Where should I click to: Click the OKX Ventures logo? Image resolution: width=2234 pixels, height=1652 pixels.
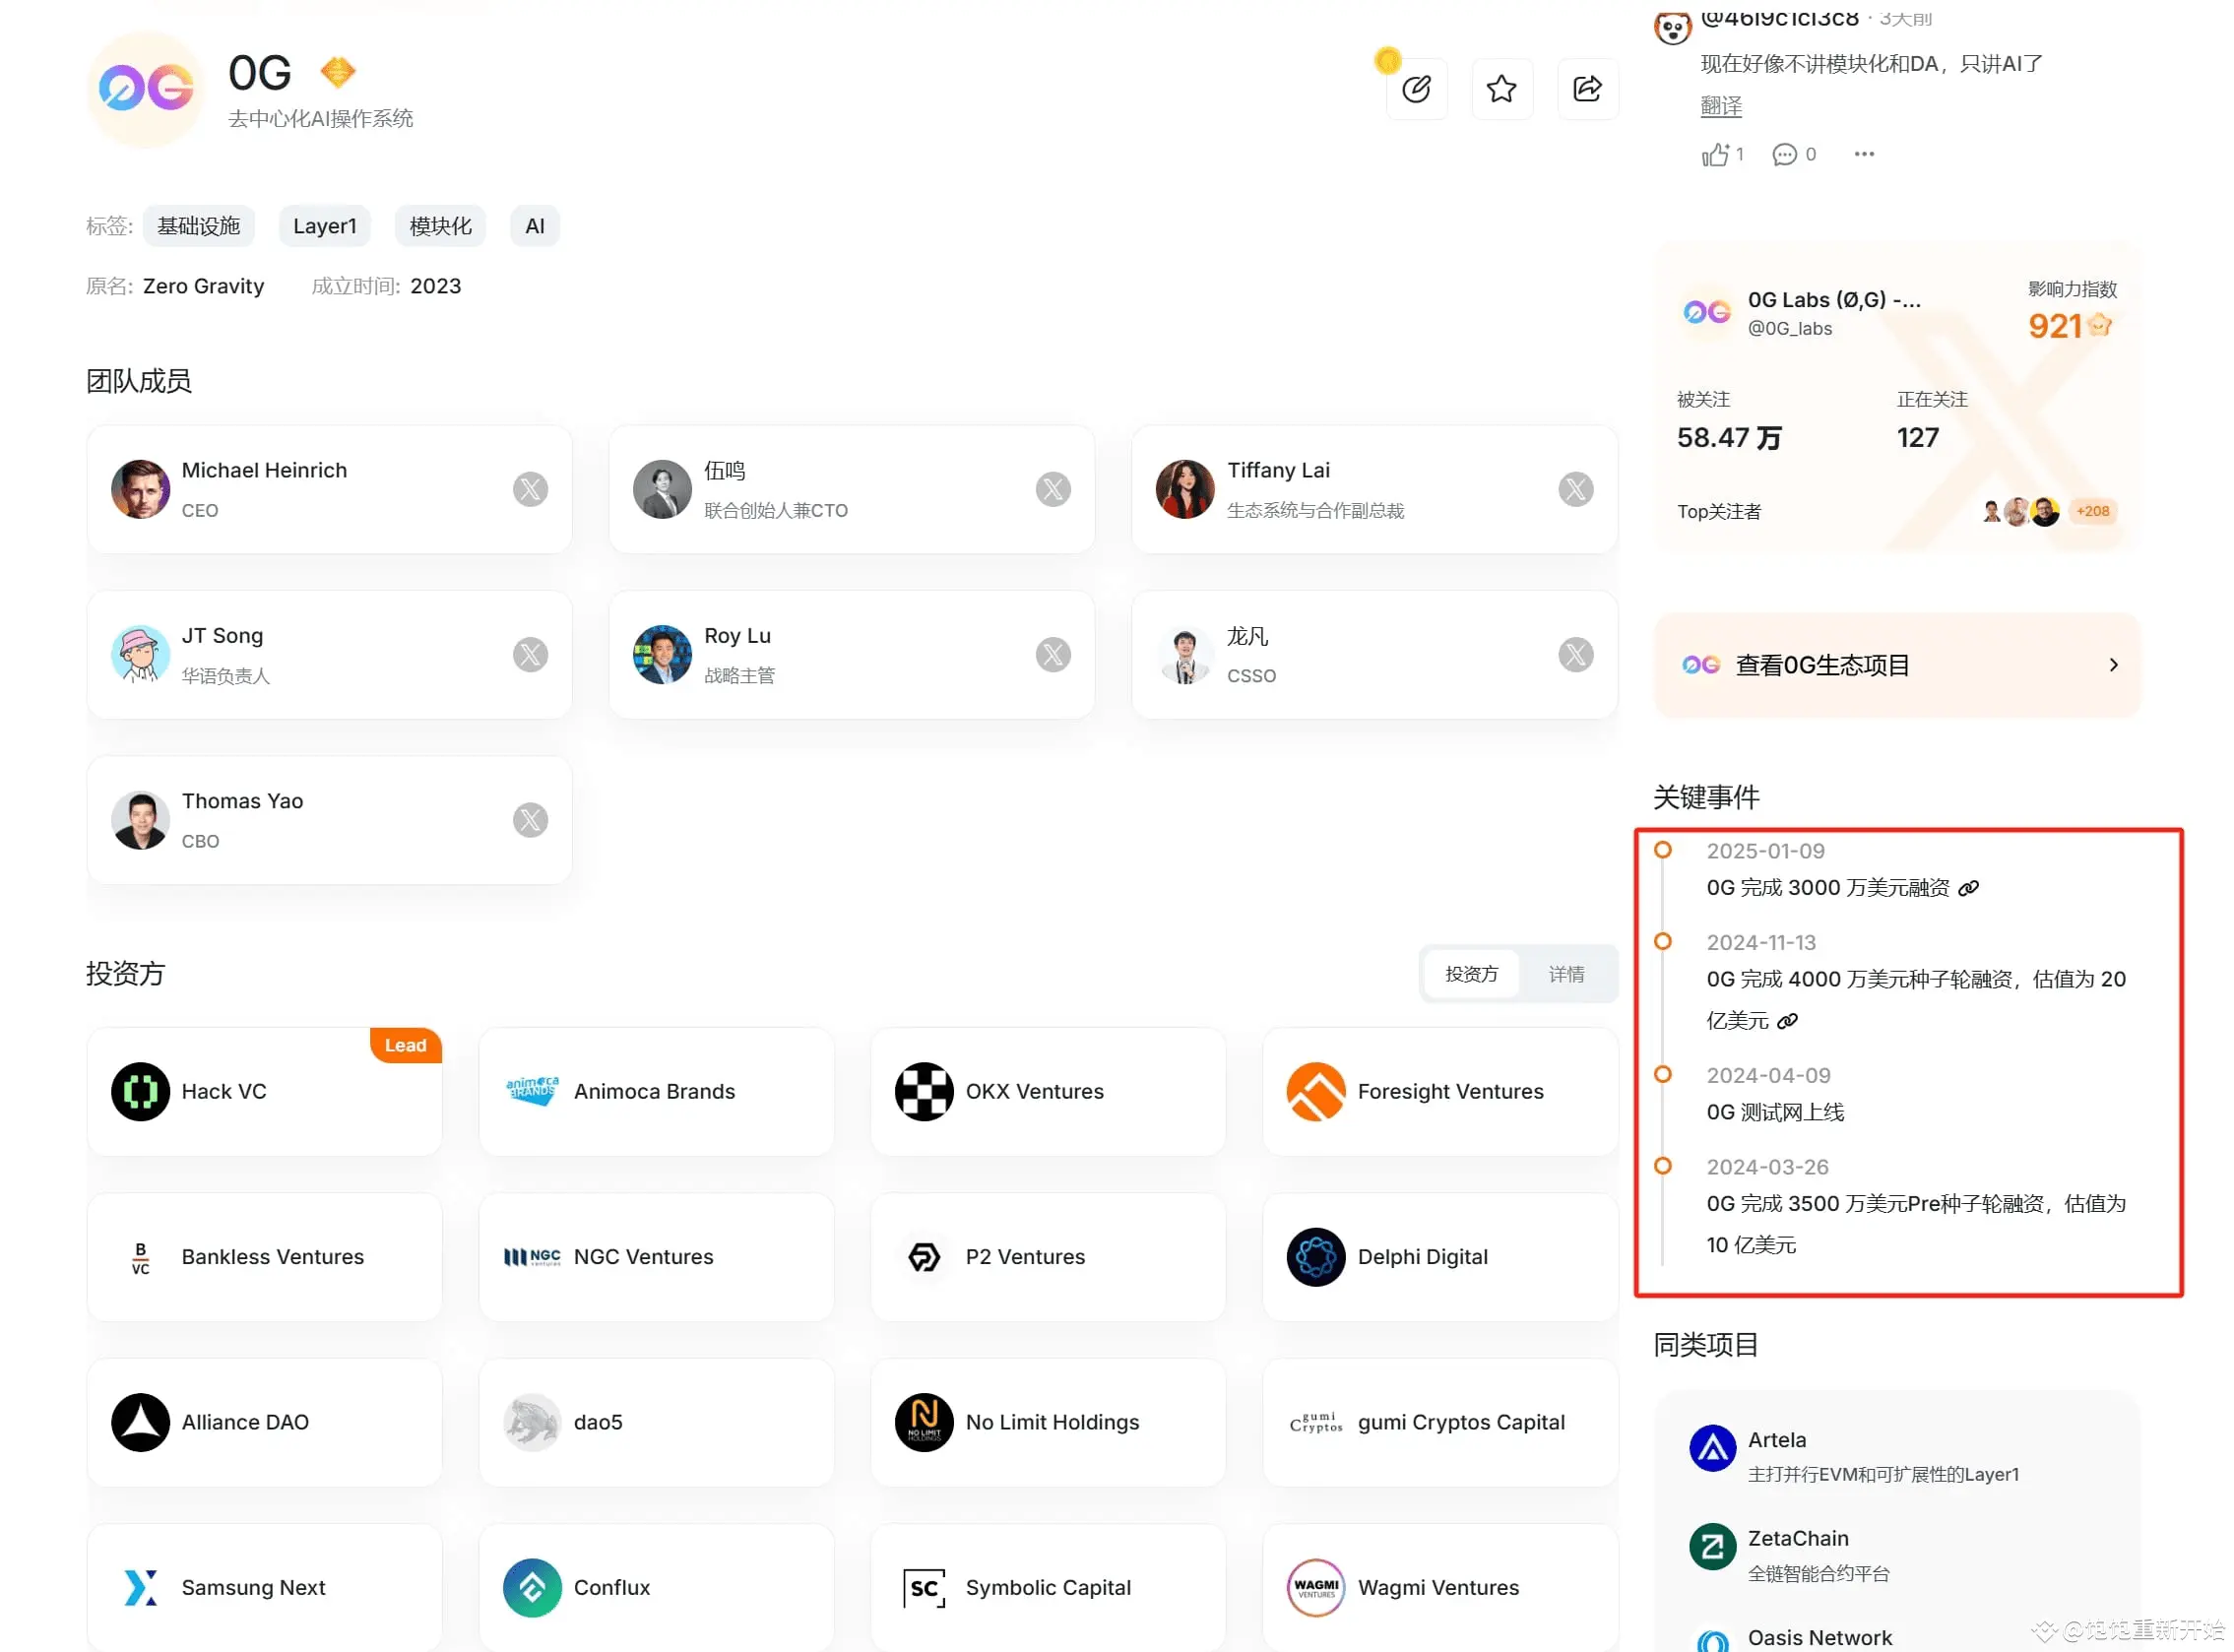click(x=924, y=1092)
